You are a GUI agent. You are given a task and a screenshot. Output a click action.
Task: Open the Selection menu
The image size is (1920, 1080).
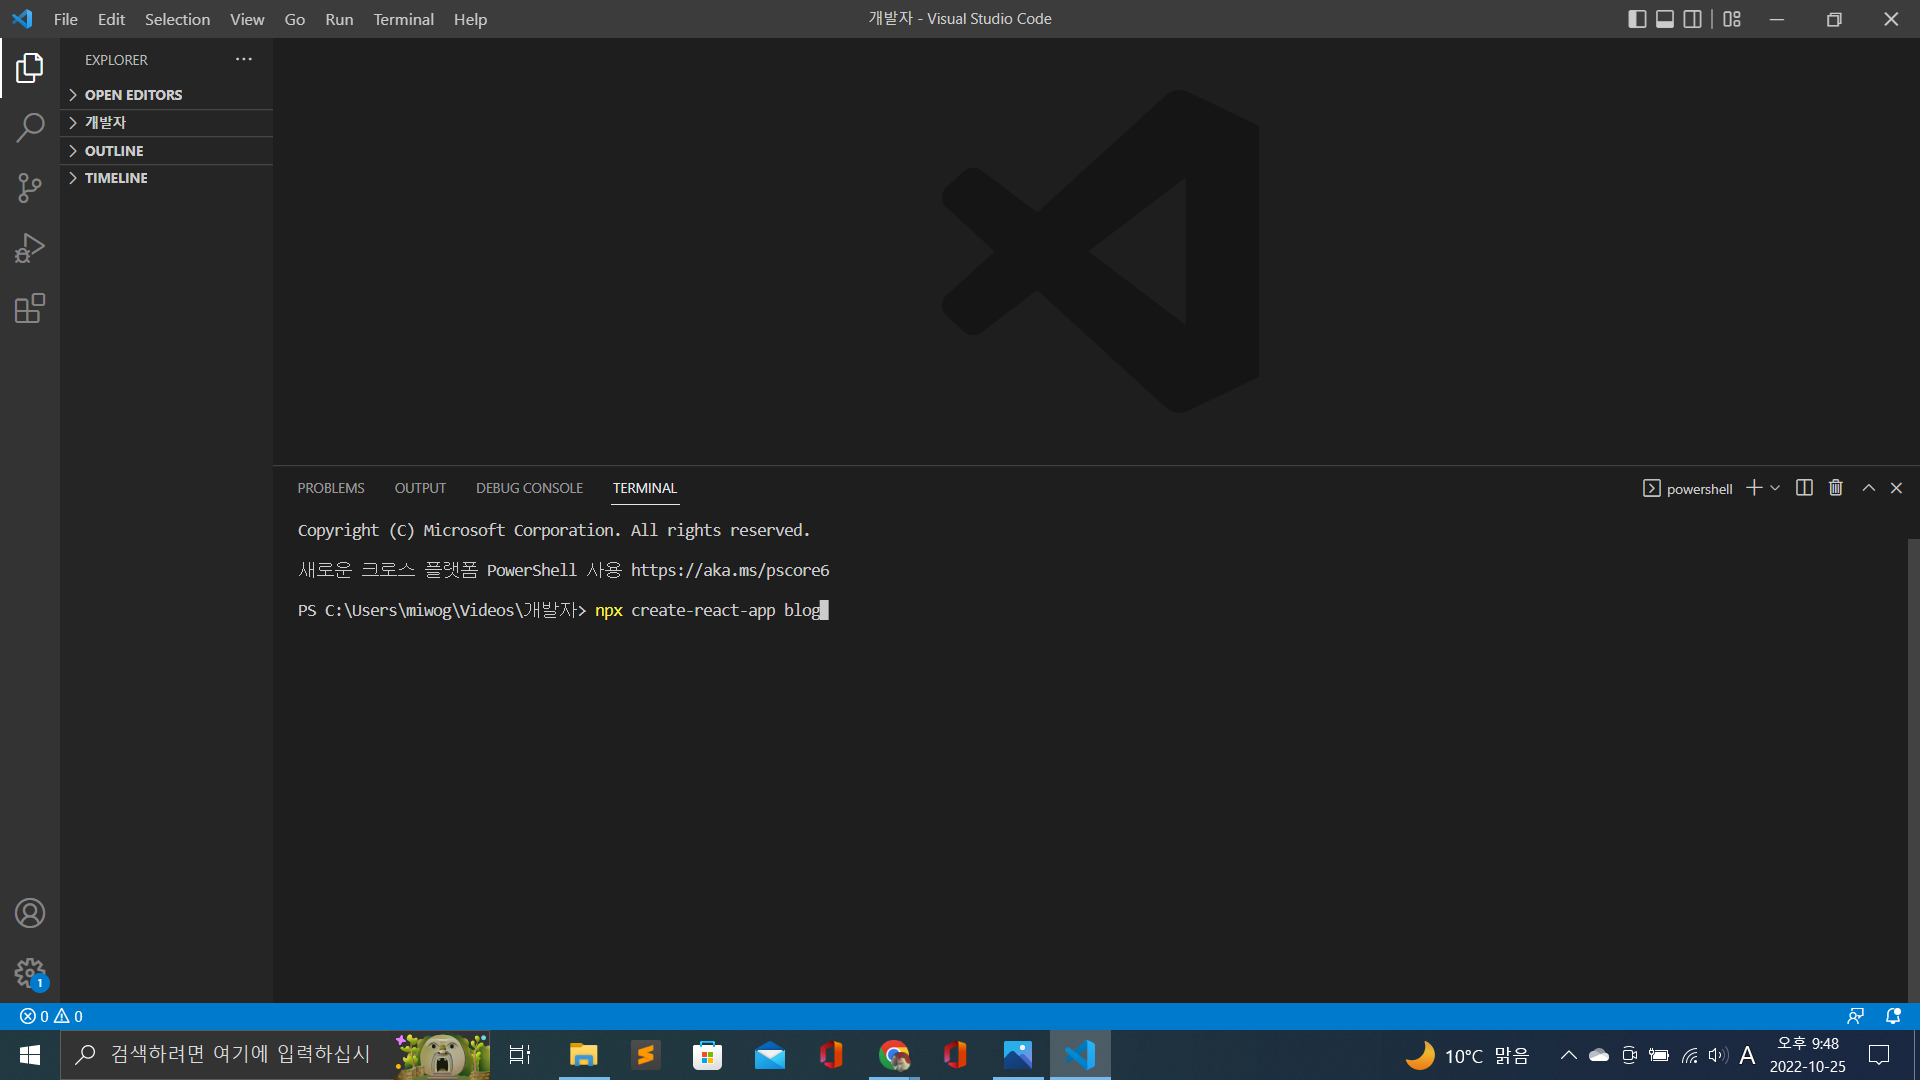(x=177, y=19)
